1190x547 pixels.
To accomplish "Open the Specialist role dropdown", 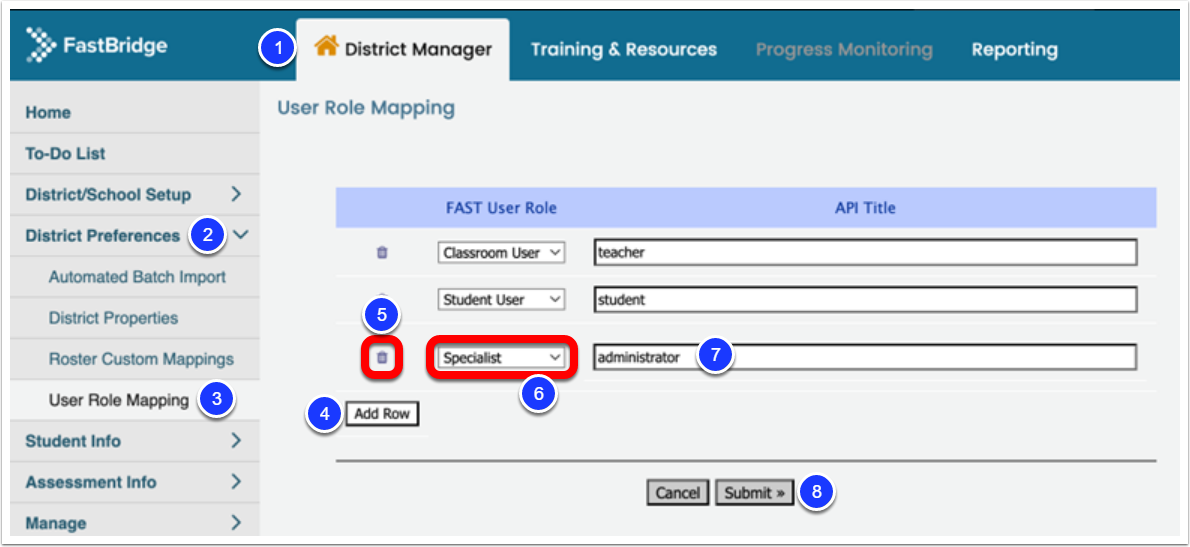I will pyautogui.click(x=502, y=357).
